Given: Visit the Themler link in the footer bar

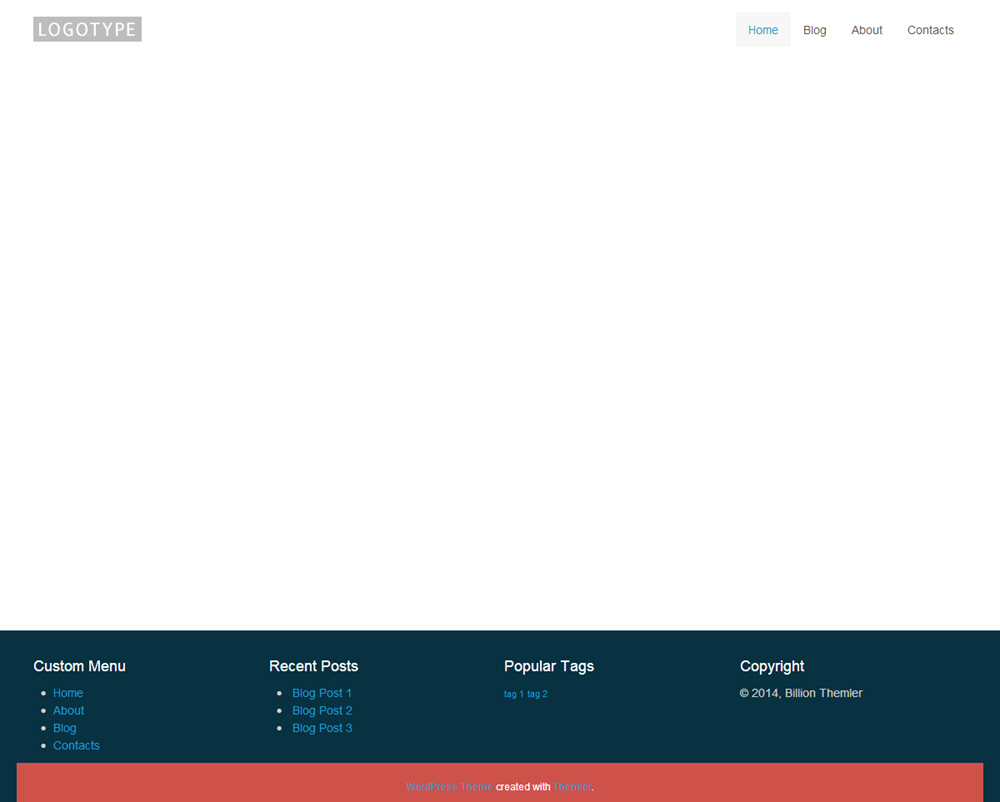Looking at the screenshot, I should point(572,787).
